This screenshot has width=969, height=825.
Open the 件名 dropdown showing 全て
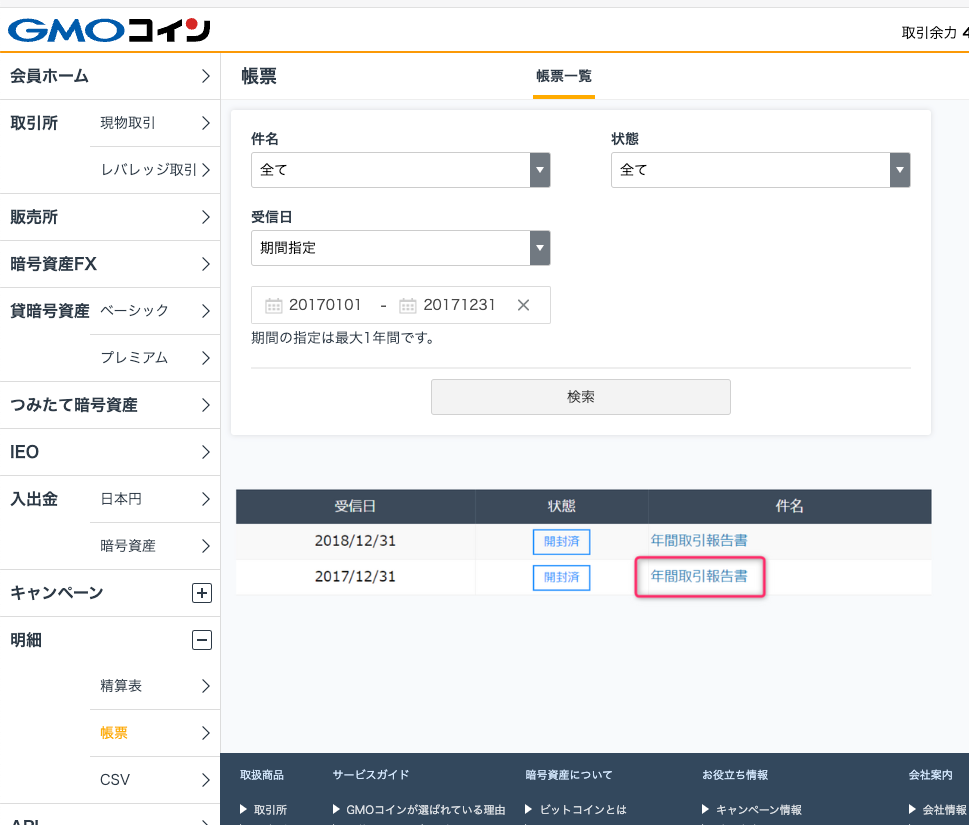(538, 170)
